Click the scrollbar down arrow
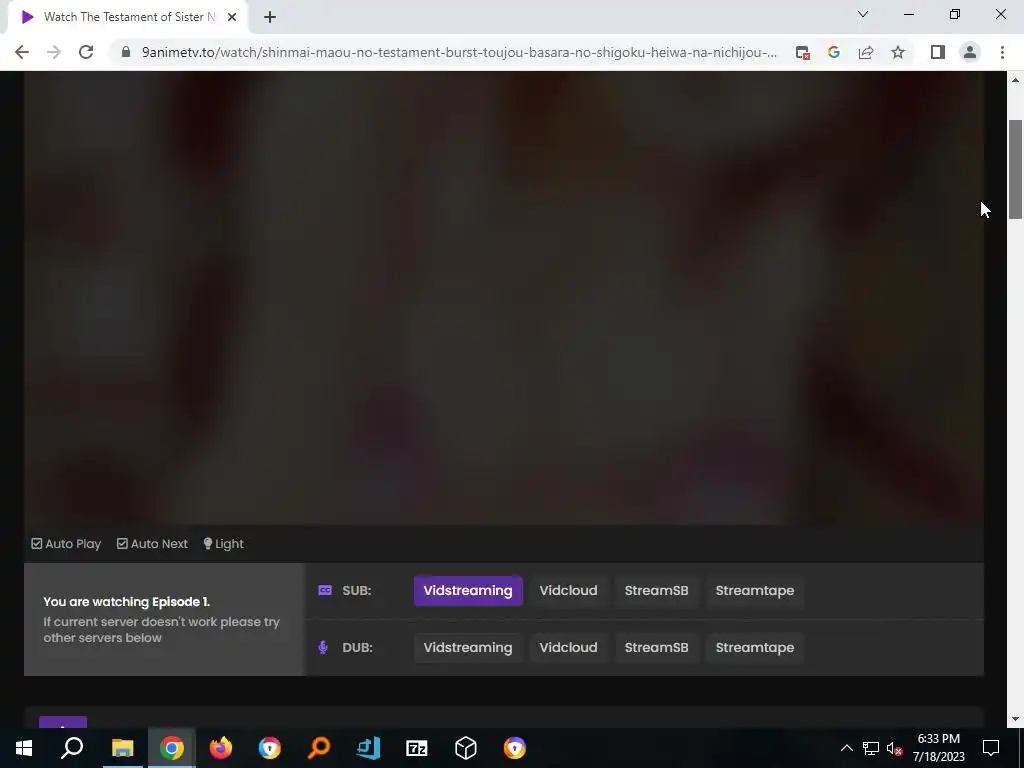 [x=1015, y=719]
